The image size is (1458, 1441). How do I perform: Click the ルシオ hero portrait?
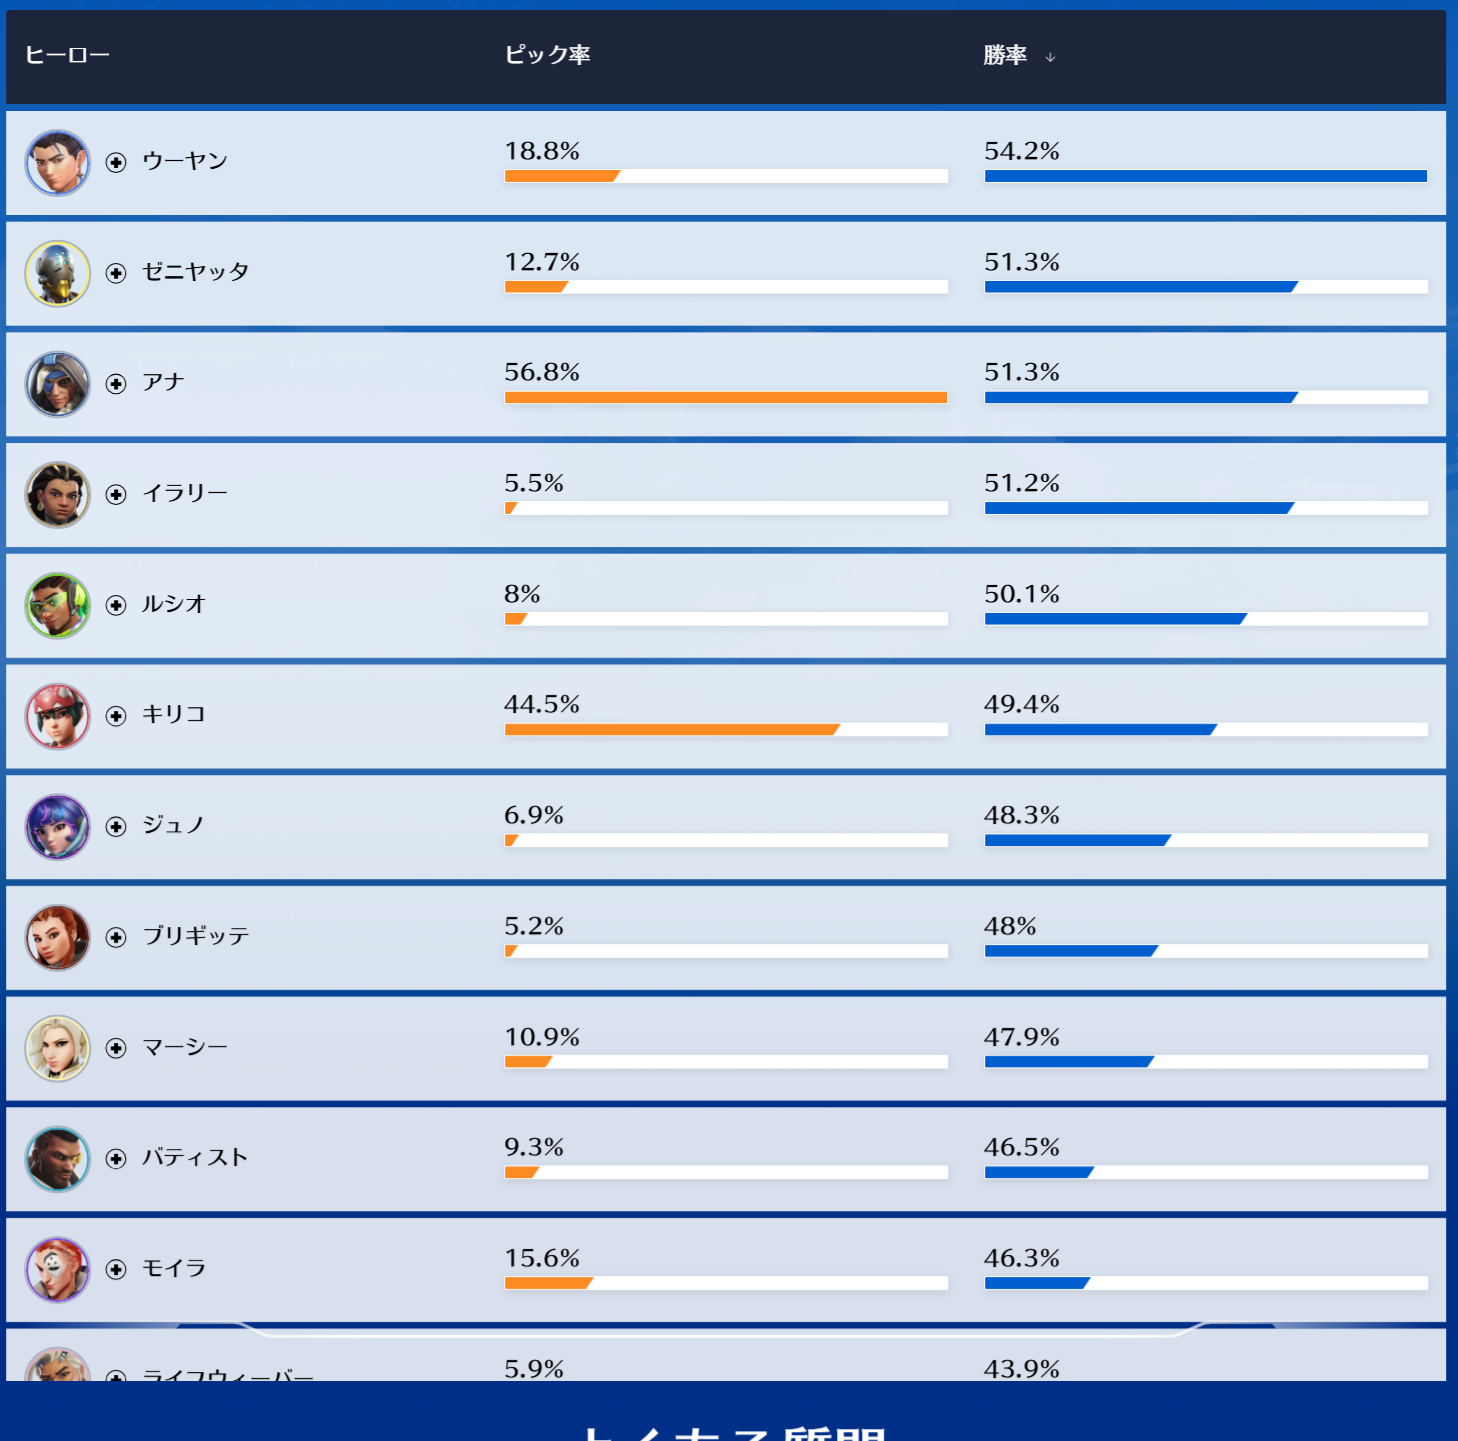57,605
